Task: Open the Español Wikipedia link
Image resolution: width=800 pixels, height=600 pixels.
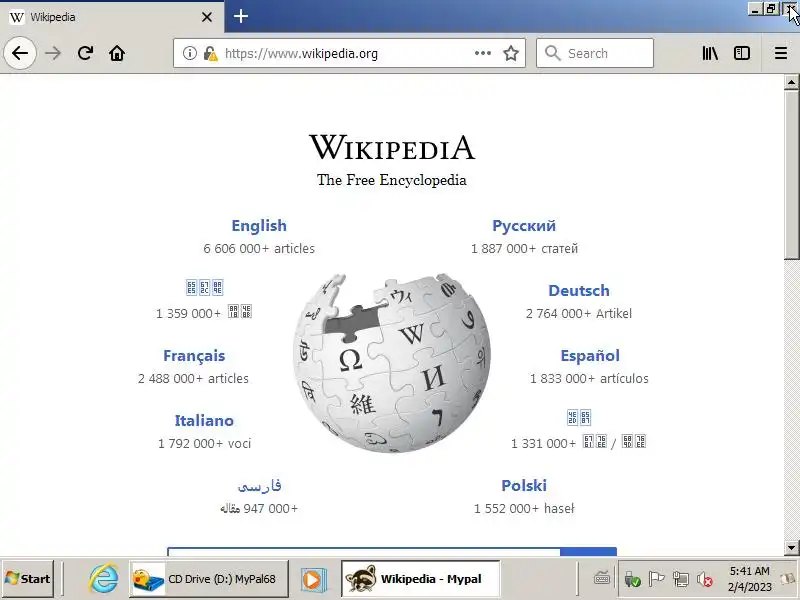Action: (x=590, y=356)
